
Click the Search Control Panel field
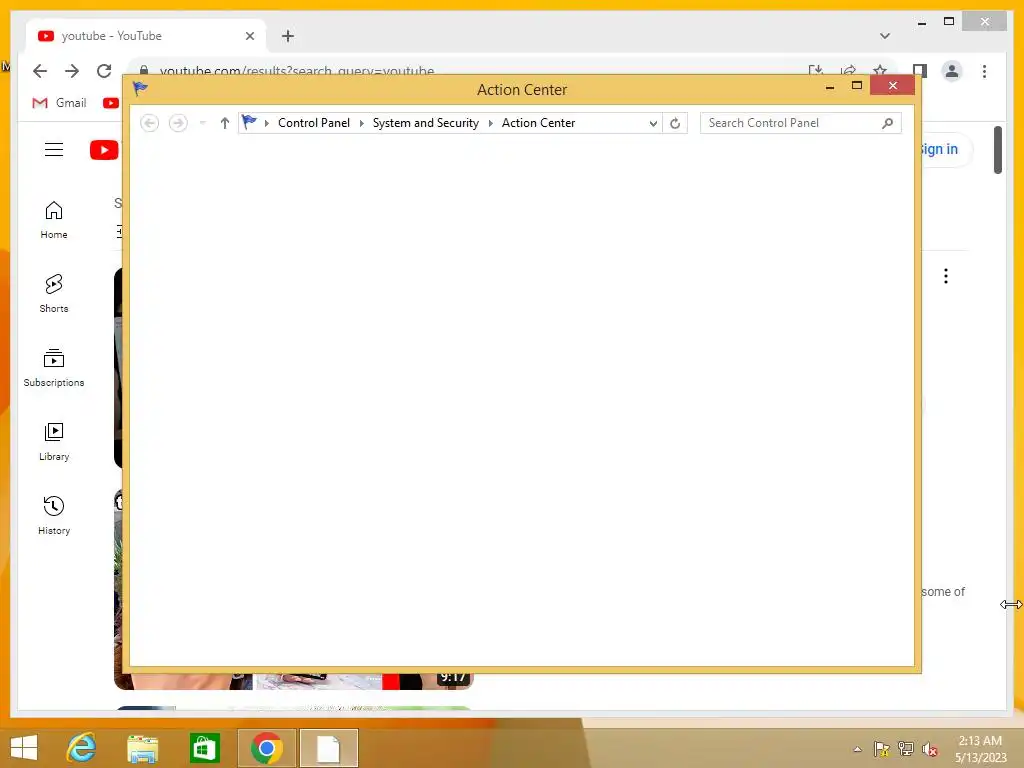pyautogui.click(x=801, y=123)
